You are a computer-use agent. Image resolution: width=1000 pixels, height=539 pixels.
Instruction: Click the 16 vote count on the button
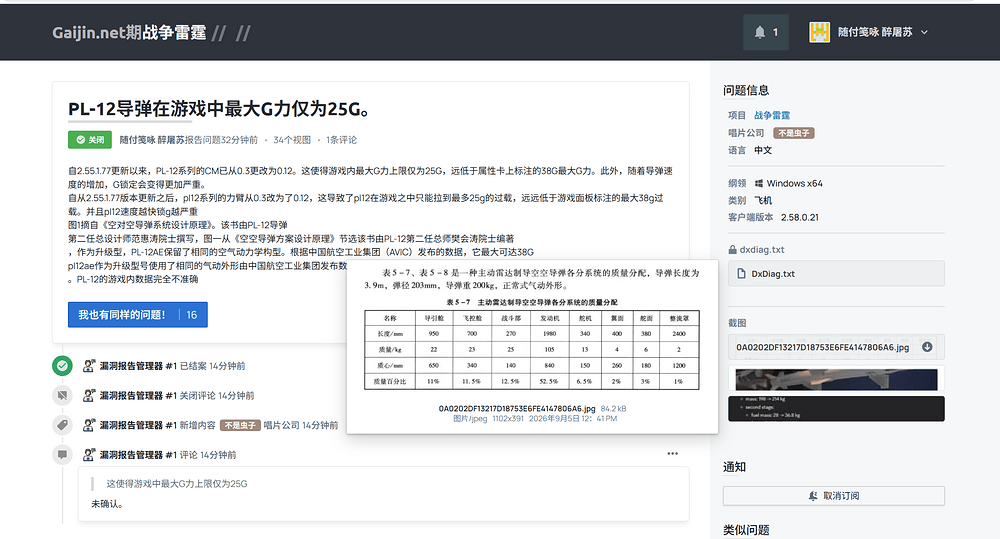pos(192,314)
